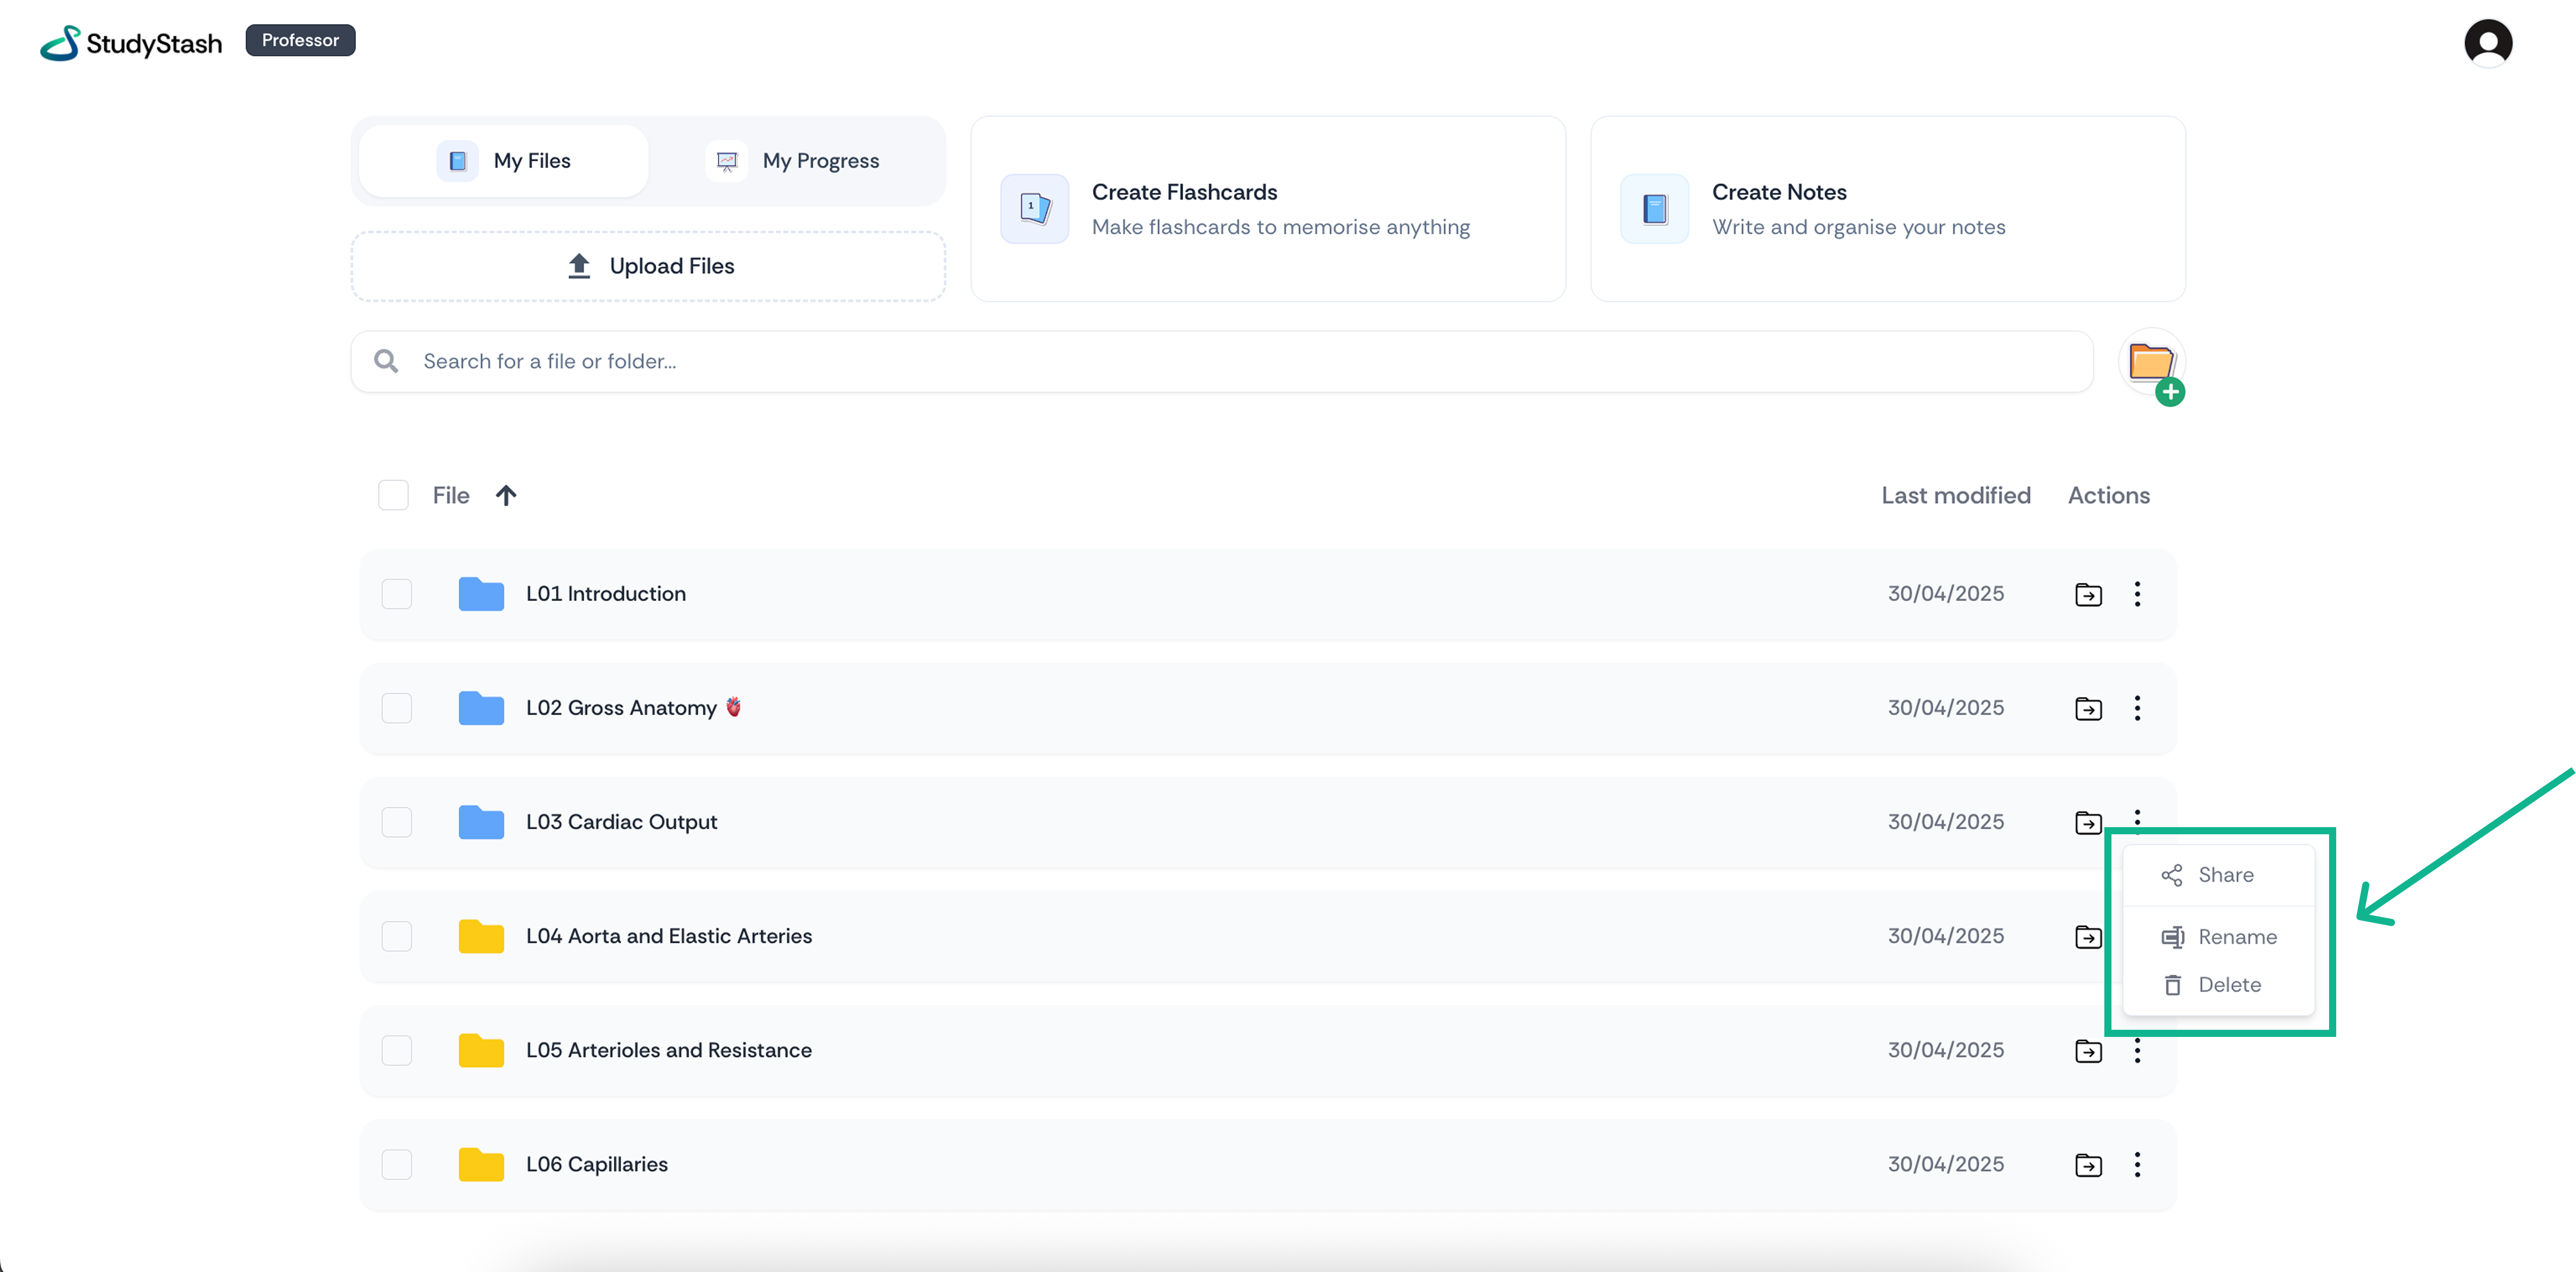This screenshot has width=2576, height=1272.
Task: Click the Create Notes notebook icon
Action: [1654, 208]
